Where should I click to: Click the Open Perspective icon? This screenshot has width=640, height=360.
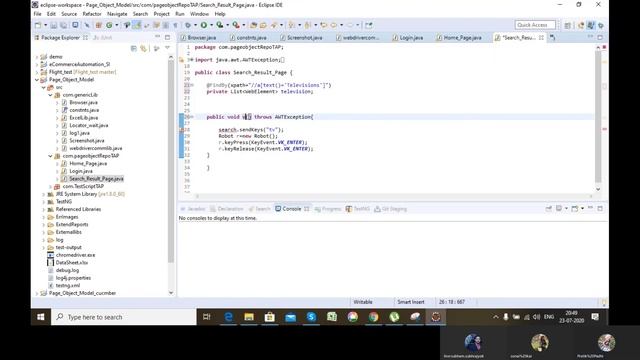pyautogui.click(x=568, y=25)
